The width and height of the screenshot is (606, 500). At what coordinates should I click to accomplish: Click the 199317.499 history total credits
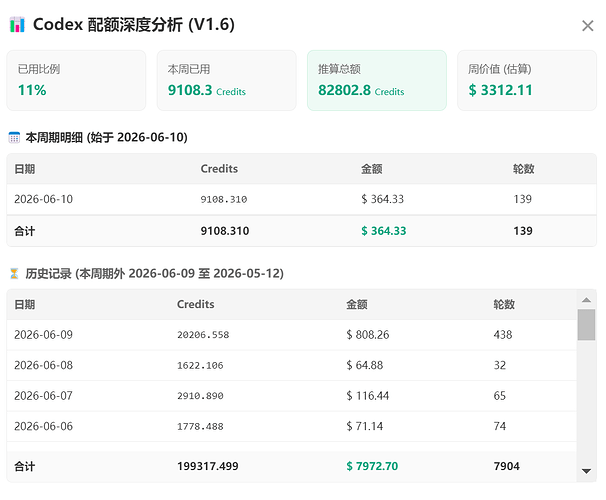coord(208,466)
